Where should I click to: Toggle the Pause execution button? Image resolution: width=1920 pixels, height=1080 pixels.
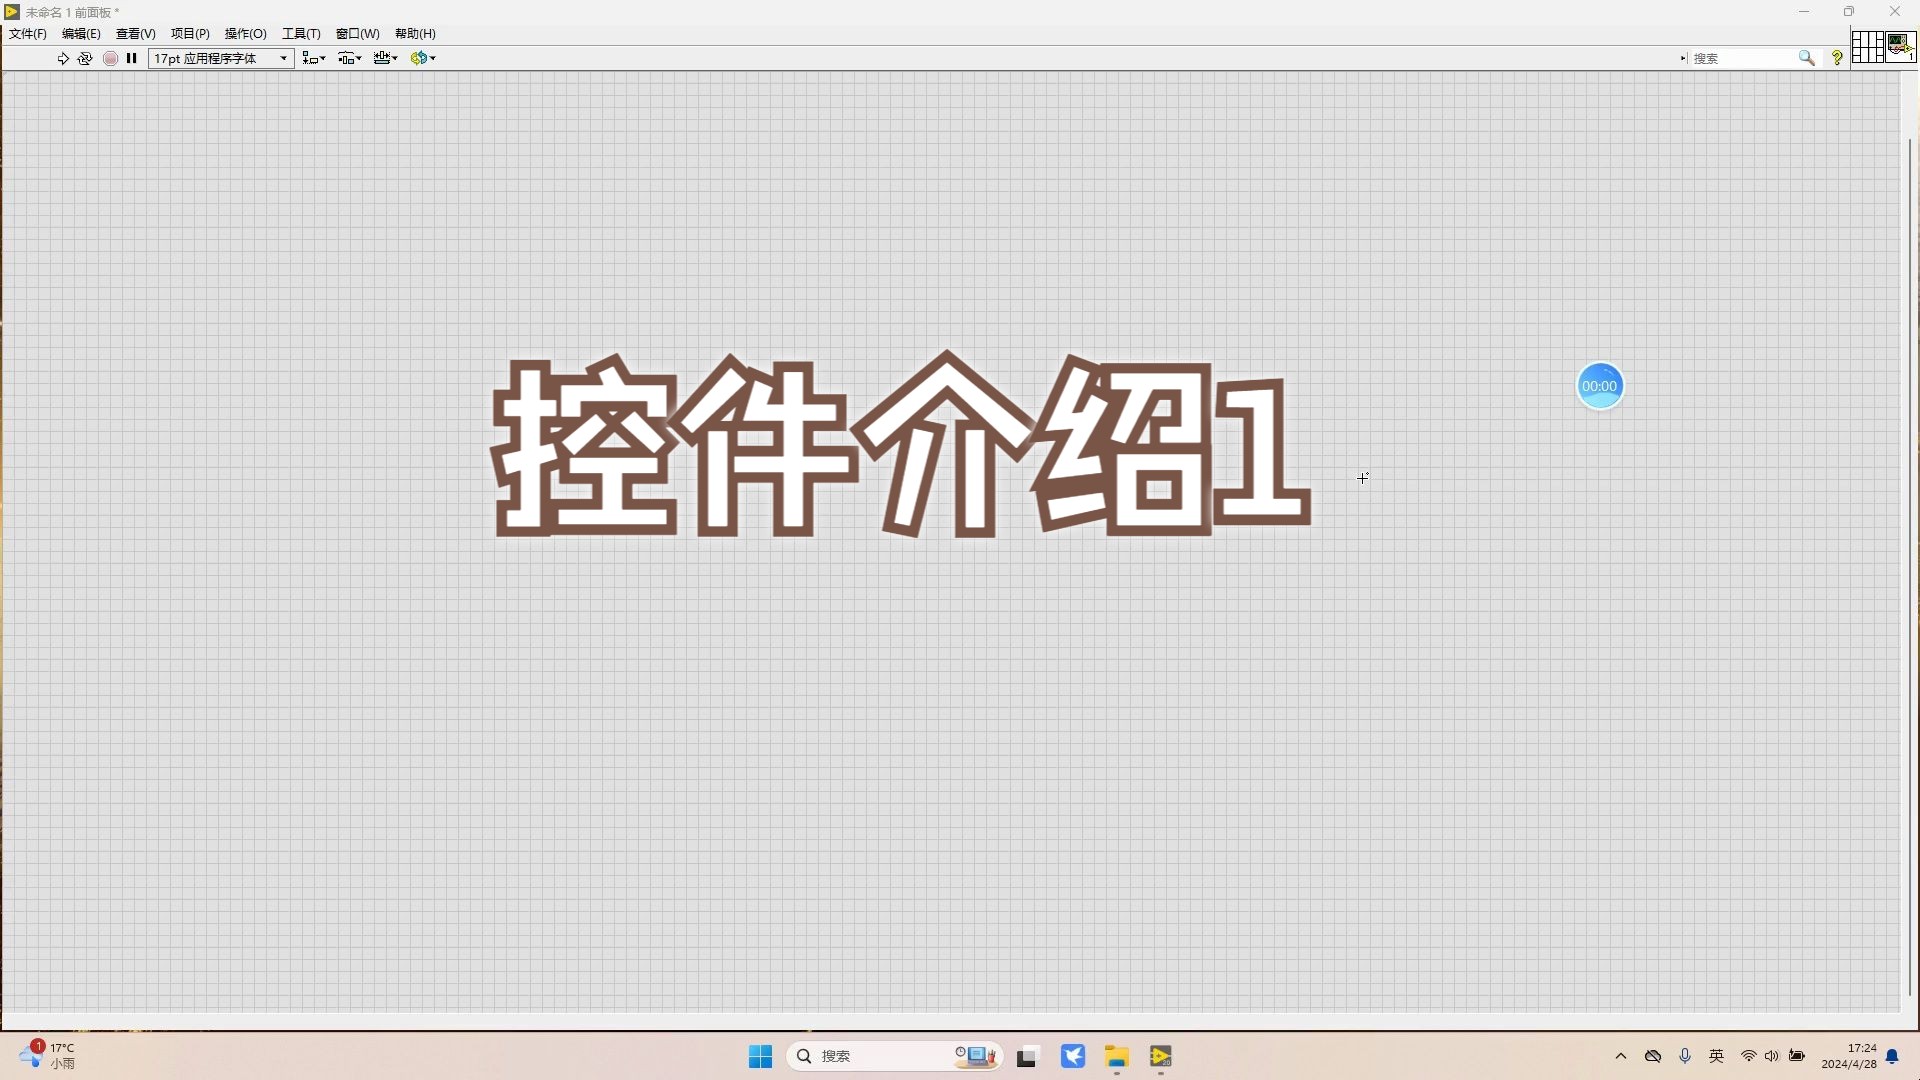(x=131, y=58)
